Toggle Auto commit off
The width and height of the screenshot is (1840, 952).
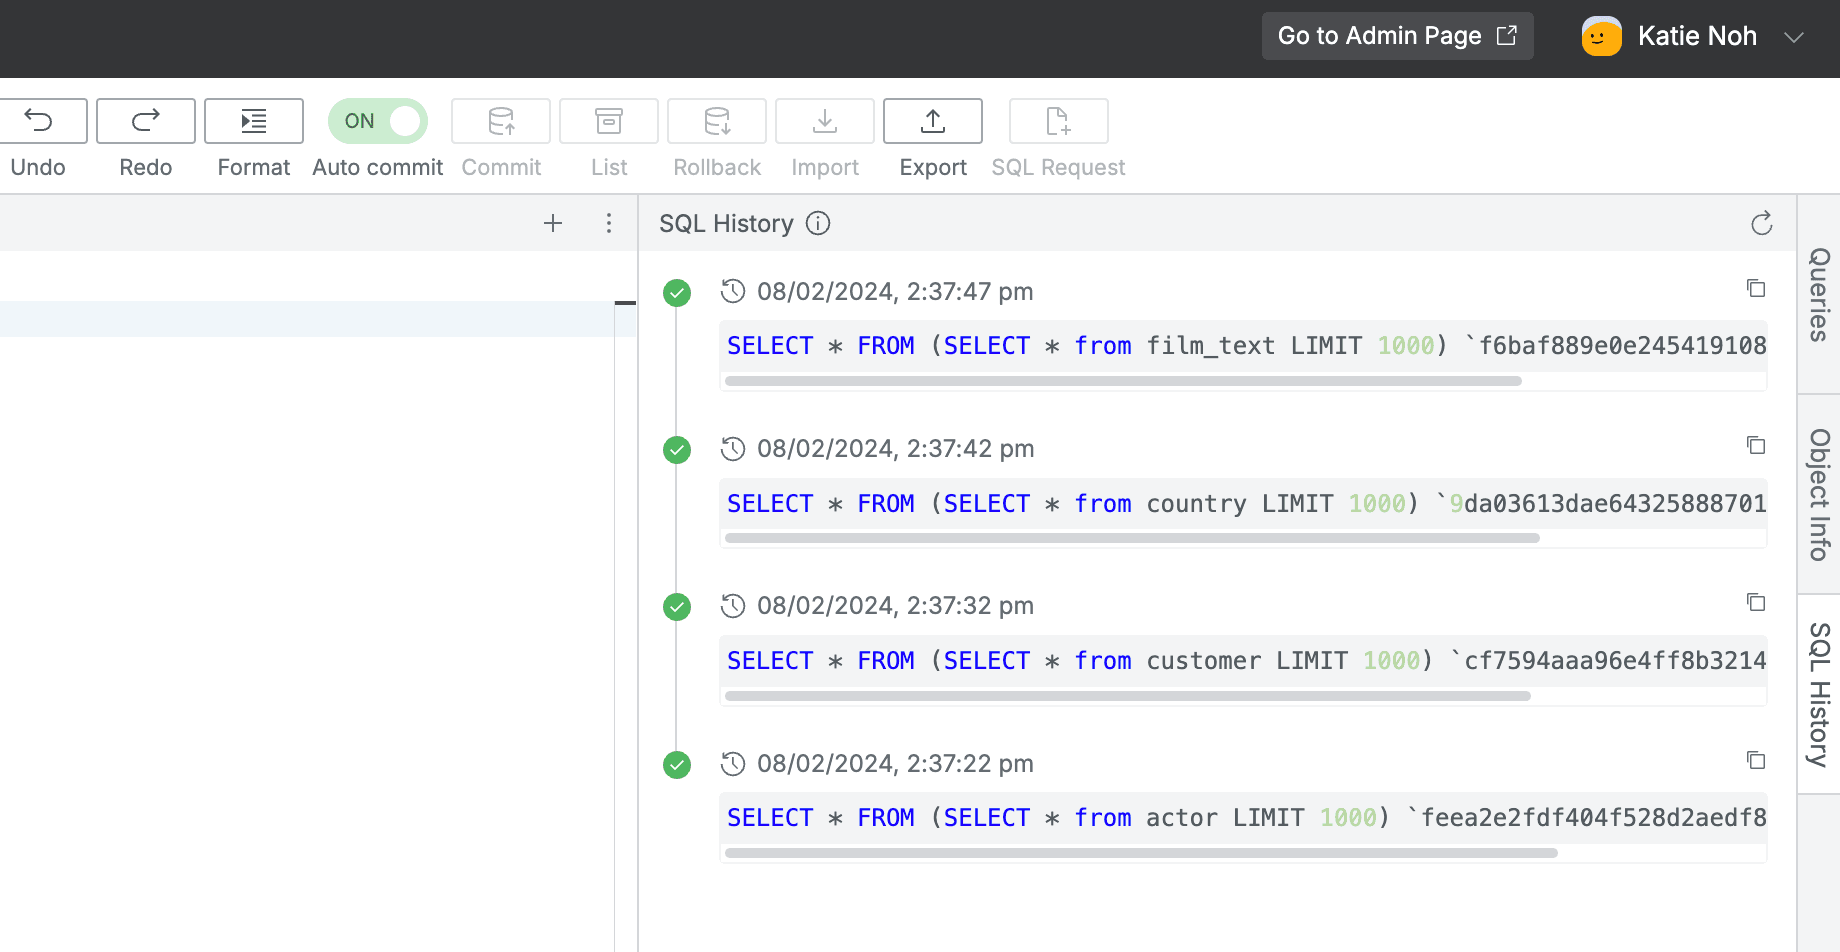pyautogui.click(x=377, y=120)
